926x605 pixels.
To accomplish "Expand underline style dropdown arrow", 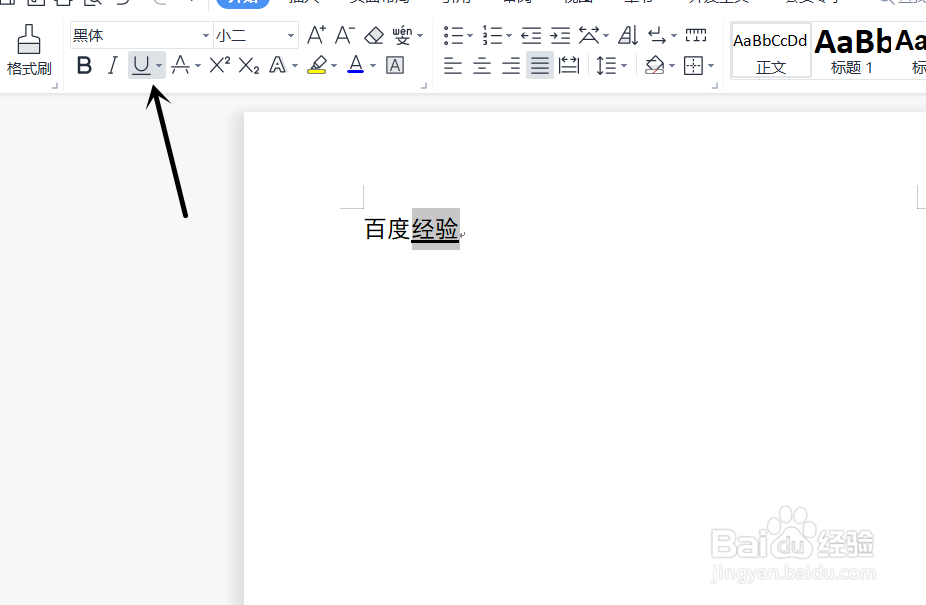I will click(159, 66).
